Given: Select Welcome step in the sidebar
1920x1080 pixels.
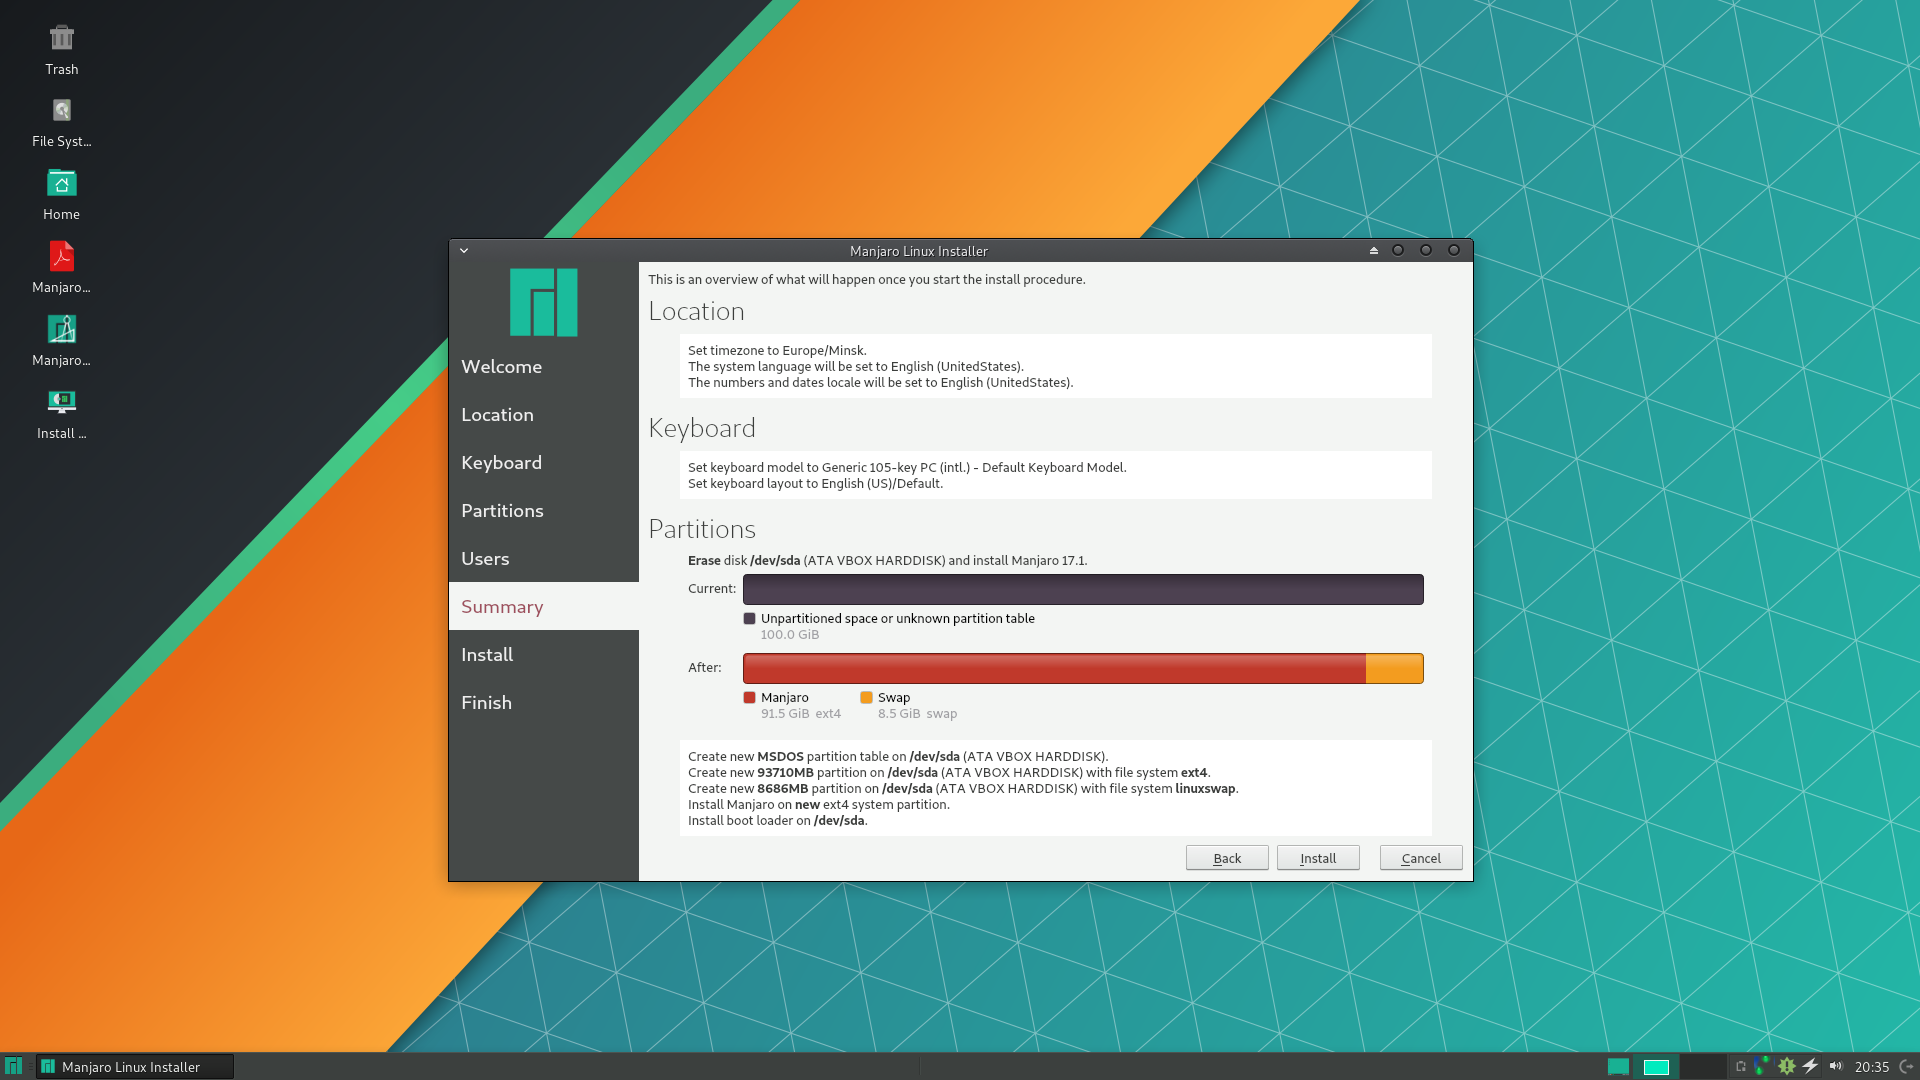Looking at the screenshot, I should 544,367.
